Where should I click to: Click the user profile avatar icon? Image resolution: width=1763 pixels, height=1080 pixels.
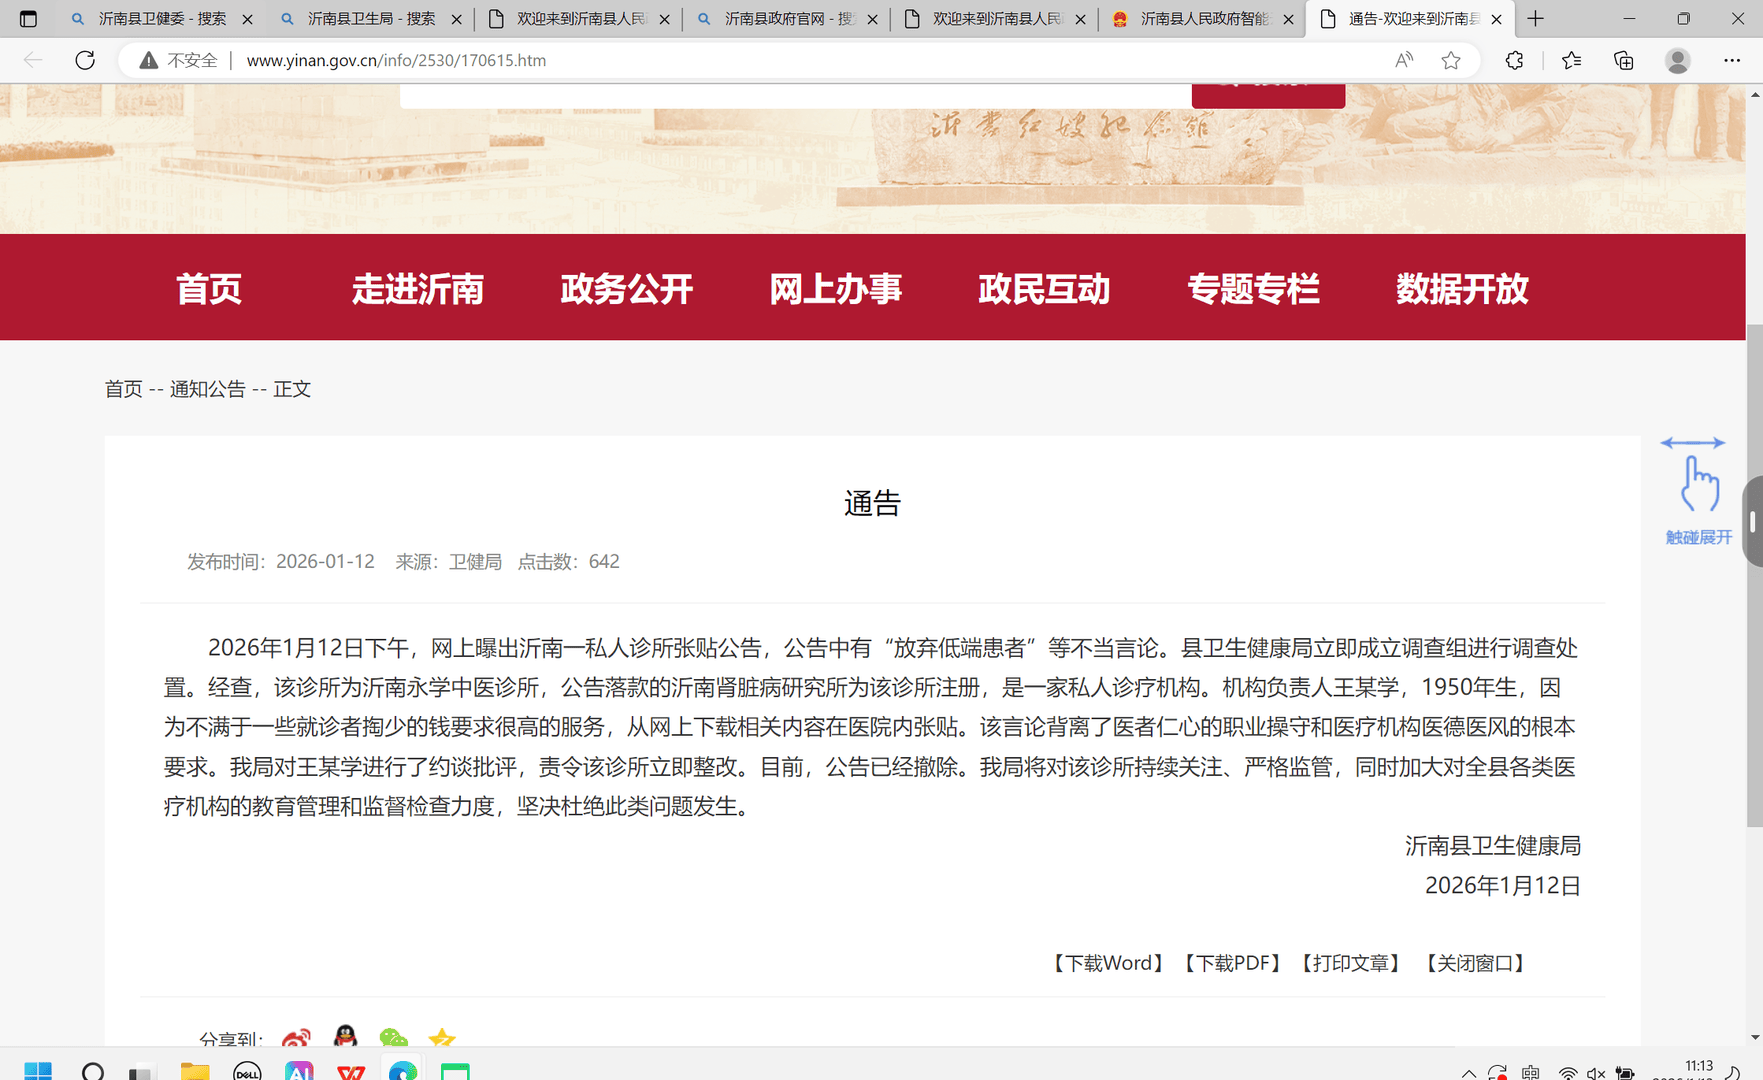1677,60
